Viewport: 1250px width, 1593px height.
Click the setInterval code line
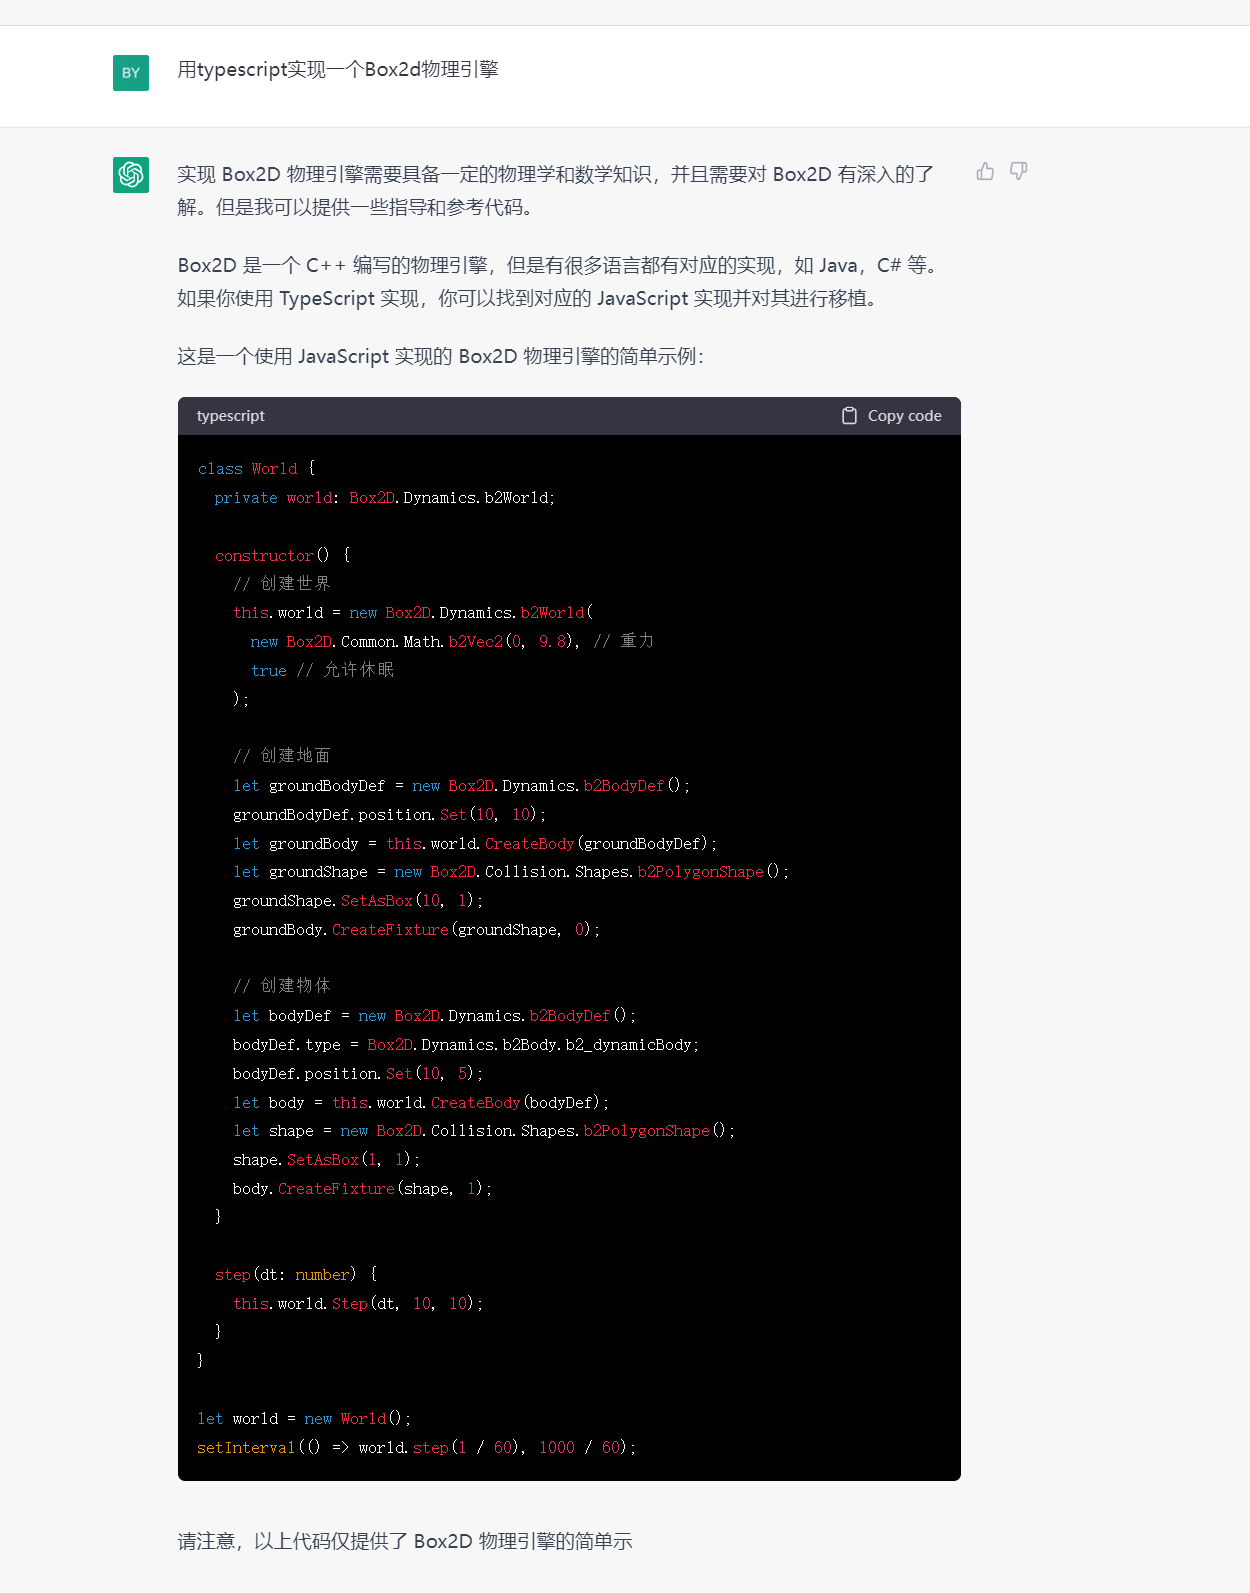[x=416, y=1447]
